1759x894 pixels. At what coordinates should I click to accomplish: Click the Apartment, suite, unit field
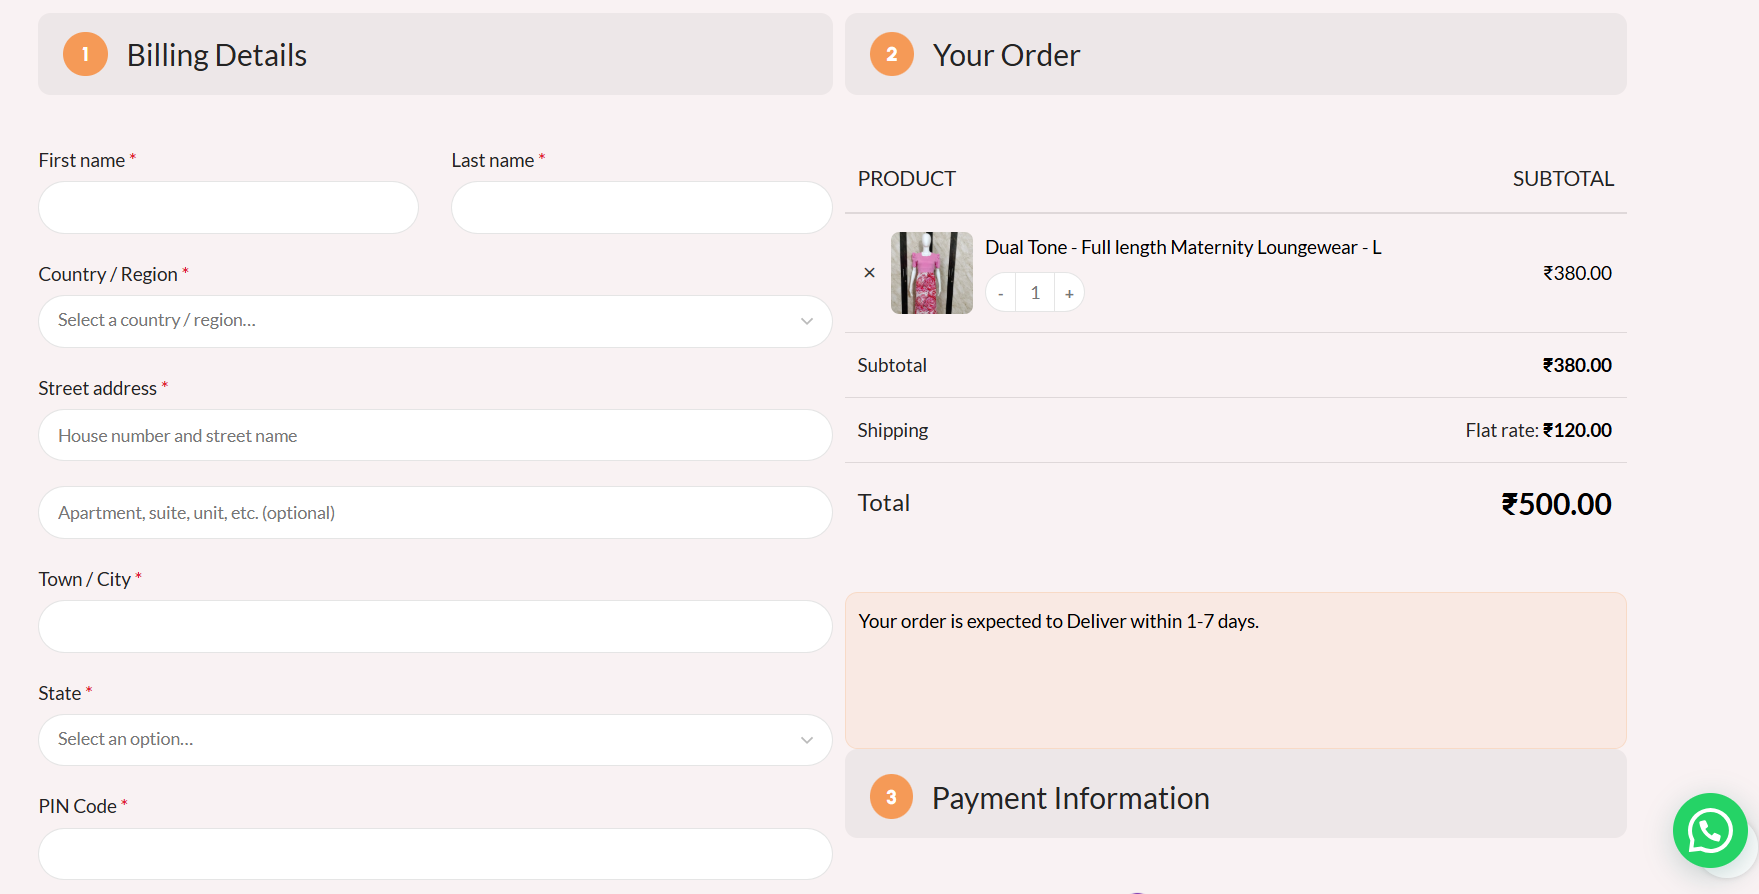(435, 513)
